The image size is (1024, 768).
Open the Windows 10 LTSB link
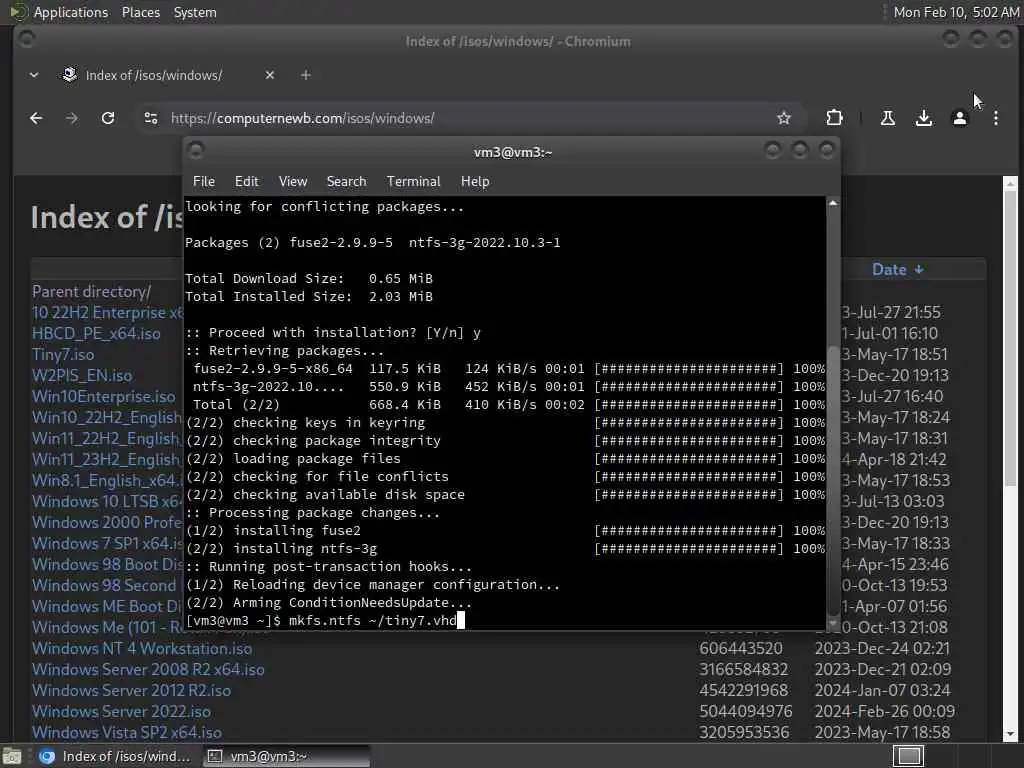(x=107, y=502)
